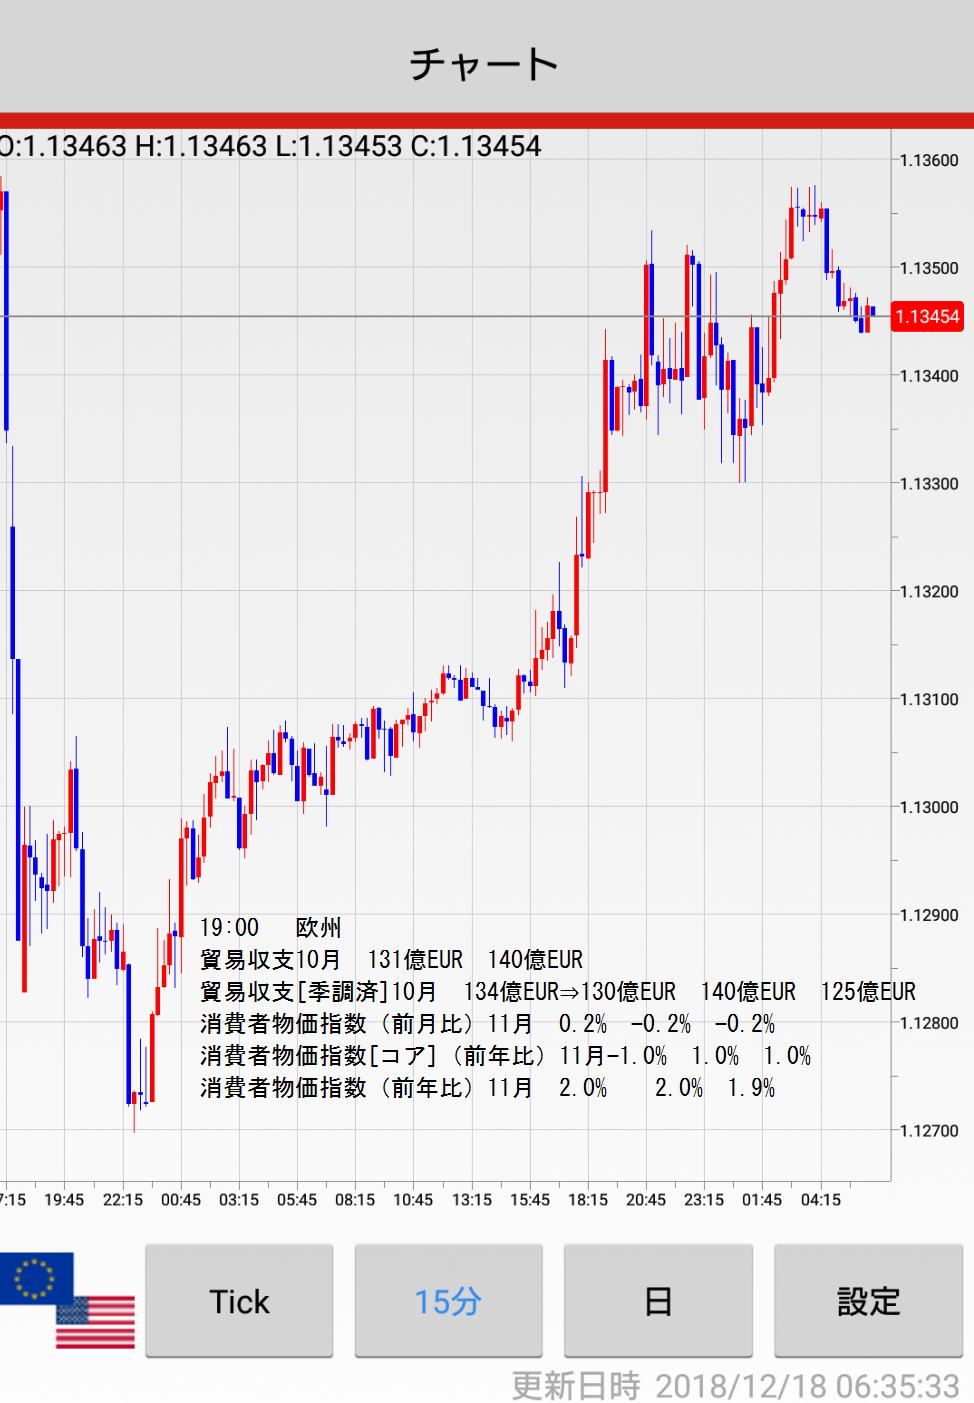Switch to the Tick chart
Image resolution: width=974 pixels, height=1403 pixels.
click(239, 1301)
